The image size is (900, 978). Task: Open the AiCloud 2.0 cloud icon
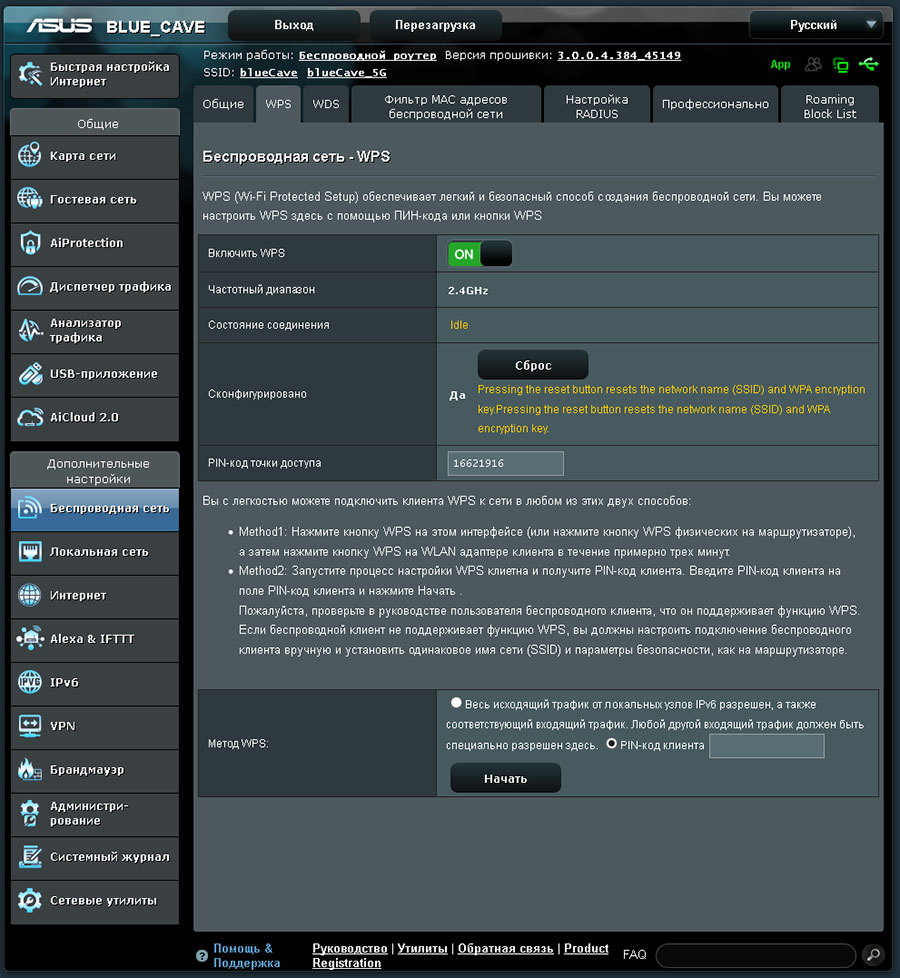(x=29, y=417)
